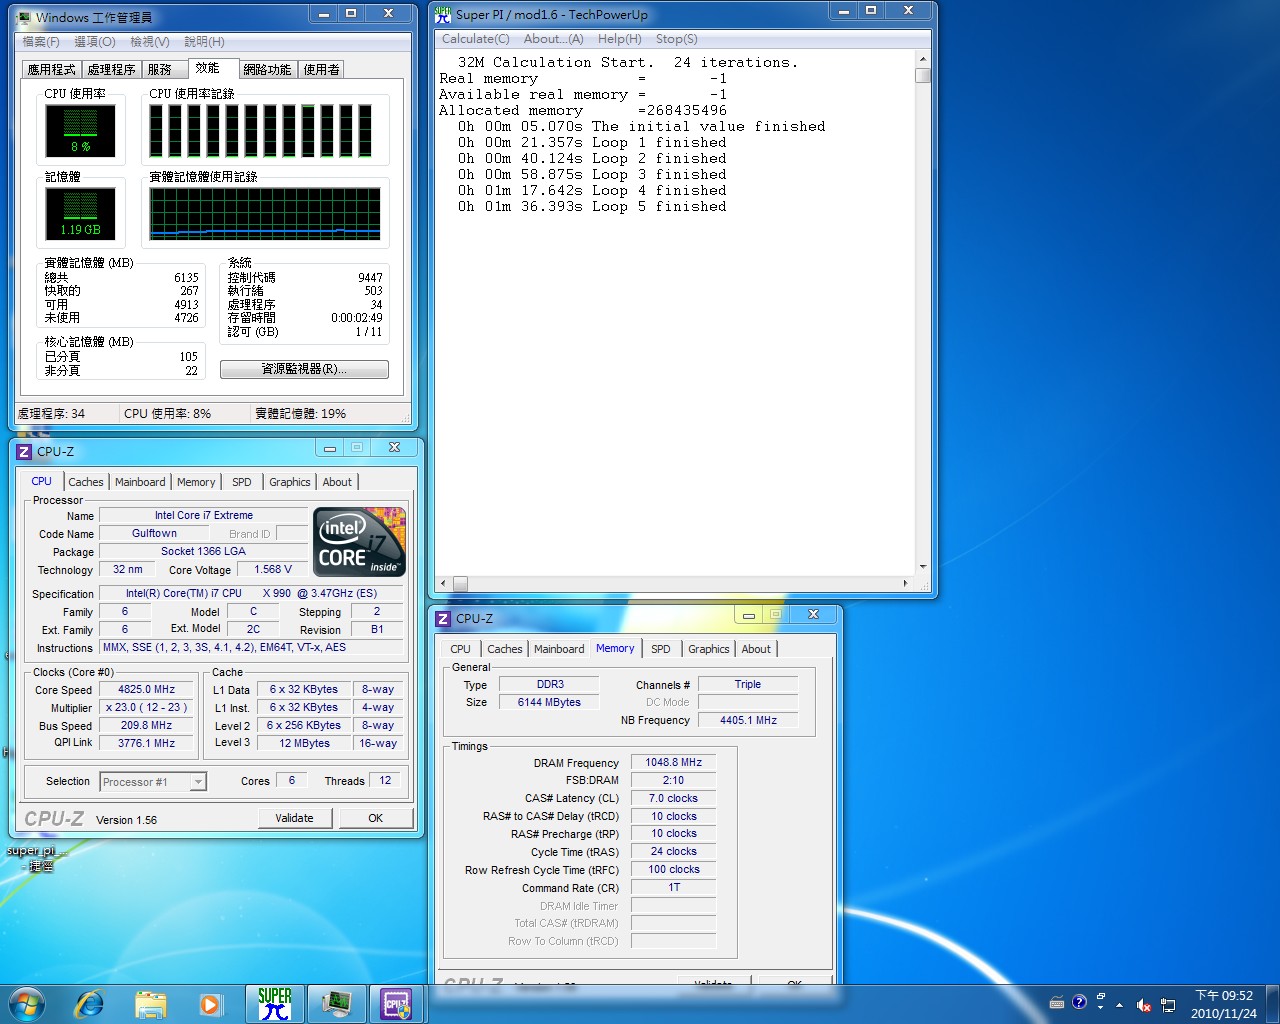Open the Windows Start menu orb
The image size is (1280, 1024).
tap(27, 1004)
